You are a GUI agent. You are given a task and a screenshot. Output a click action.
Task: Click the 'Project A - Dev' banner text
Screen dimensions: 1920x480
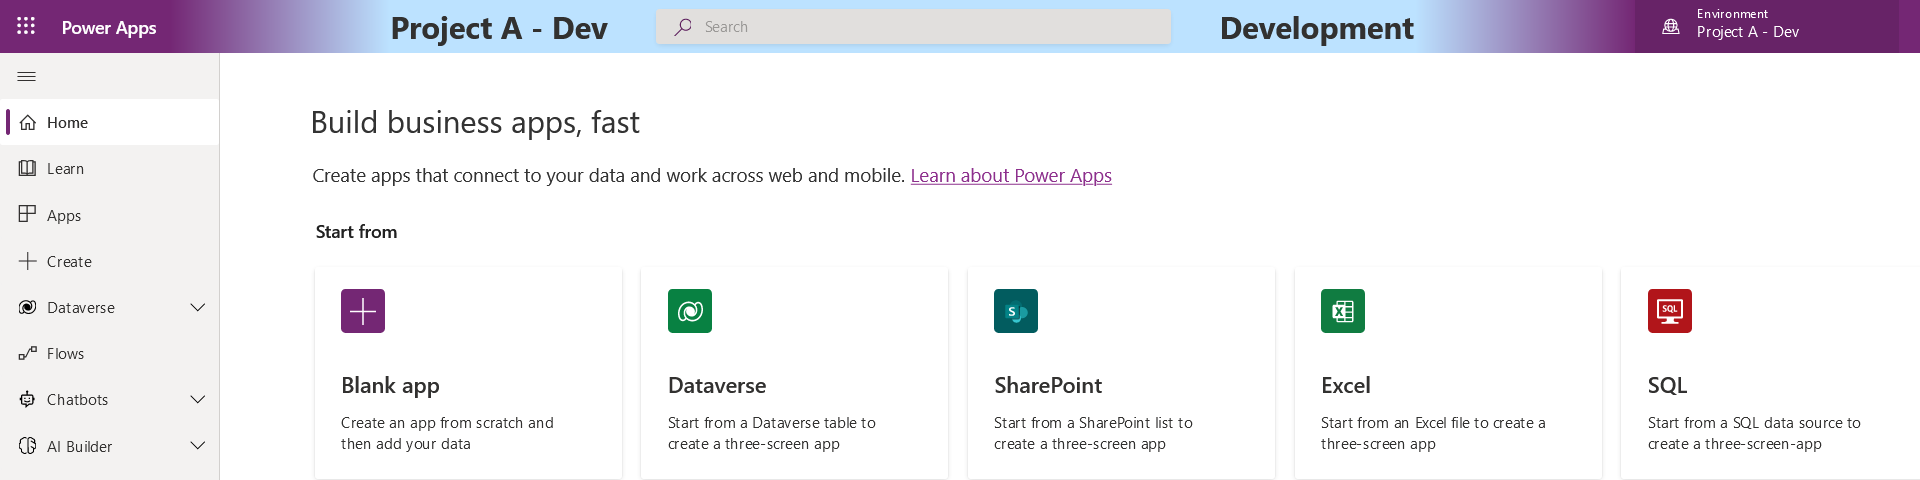(x=499, y=28)
